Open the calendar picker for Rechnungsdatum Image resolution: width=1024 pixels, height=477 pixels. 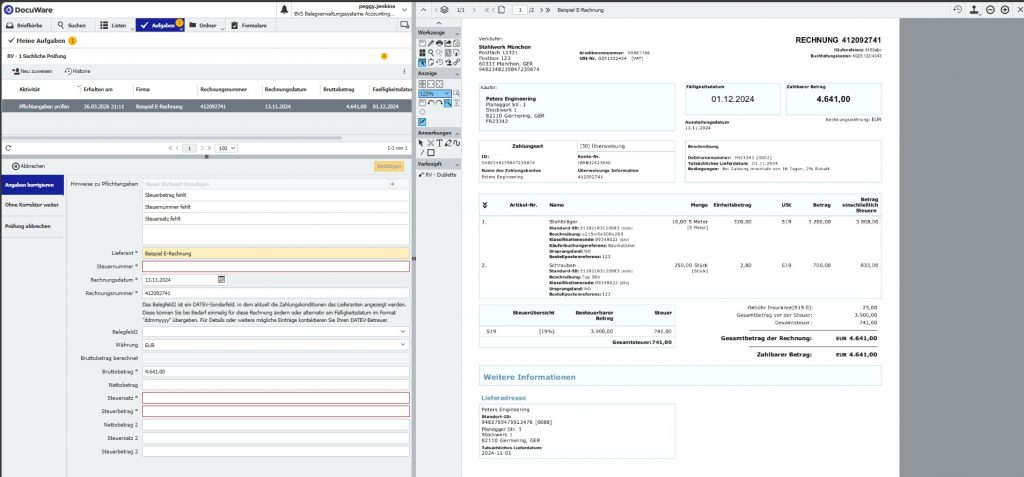[x=221, y=279]
